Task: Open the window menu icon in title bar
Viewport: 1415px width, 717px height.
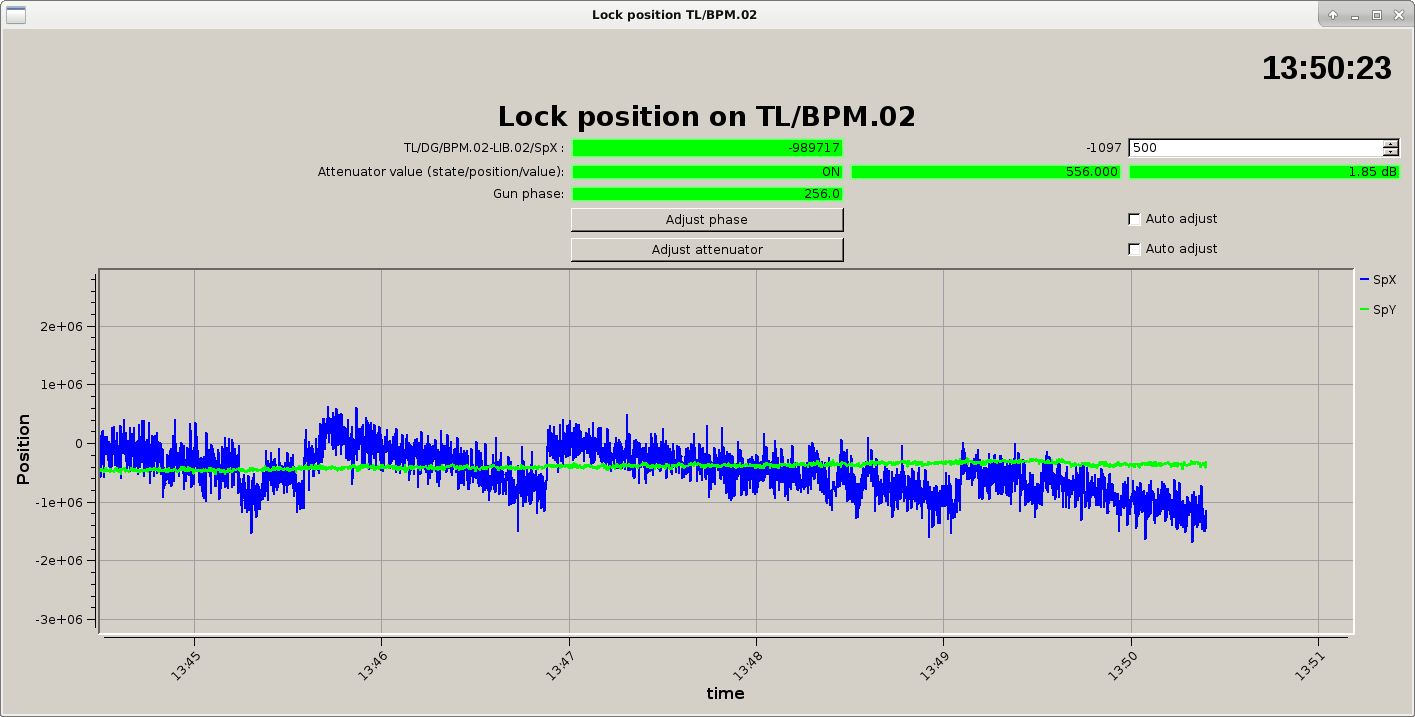Action: 13,14
